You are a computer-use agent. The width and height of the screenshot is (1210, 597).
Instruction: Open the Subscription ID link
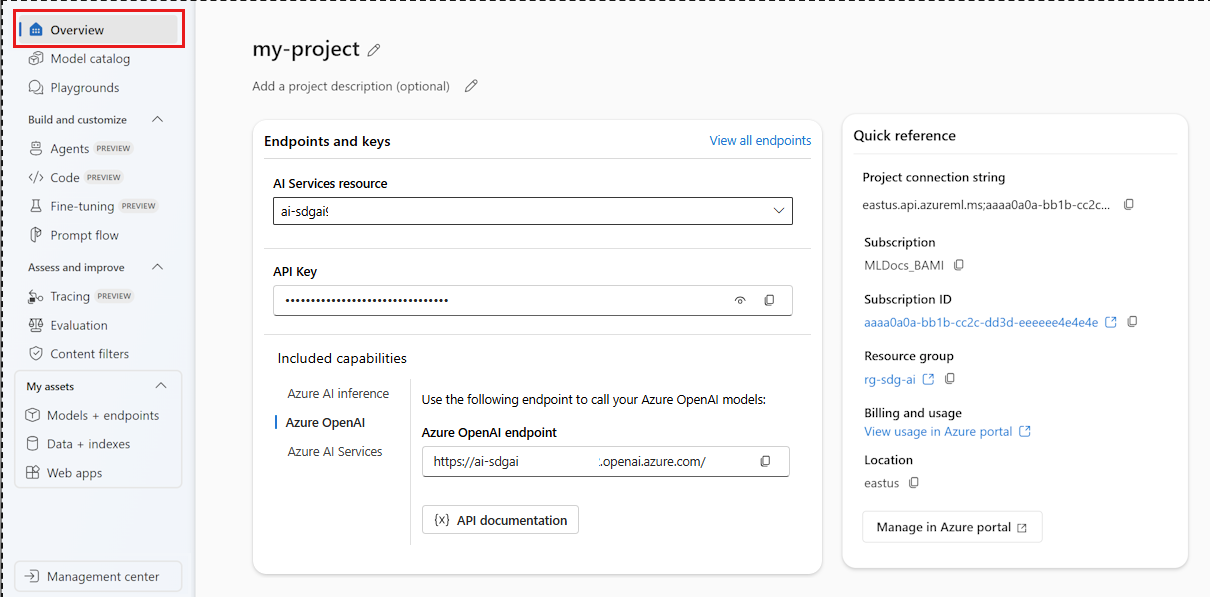click(x=981, y=322)
